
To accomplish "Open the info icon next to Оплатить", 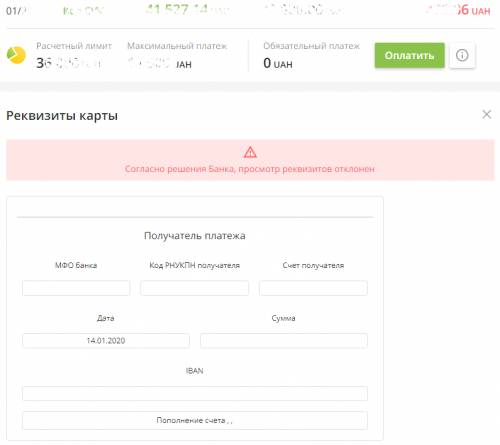I will tap(462, 55).
